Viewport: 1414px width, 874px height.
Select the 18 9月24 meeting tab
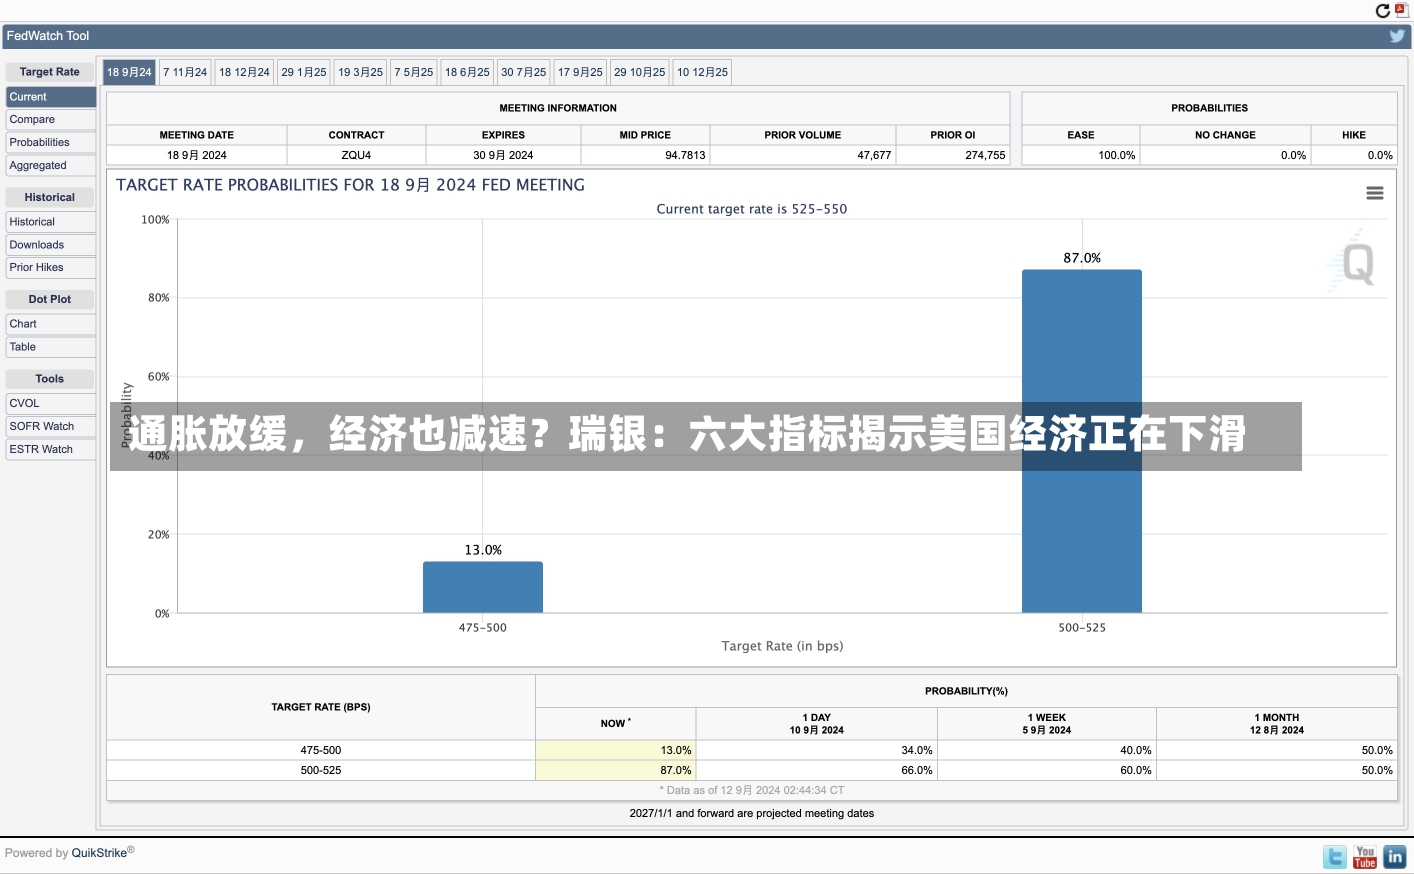coord(129,72)
